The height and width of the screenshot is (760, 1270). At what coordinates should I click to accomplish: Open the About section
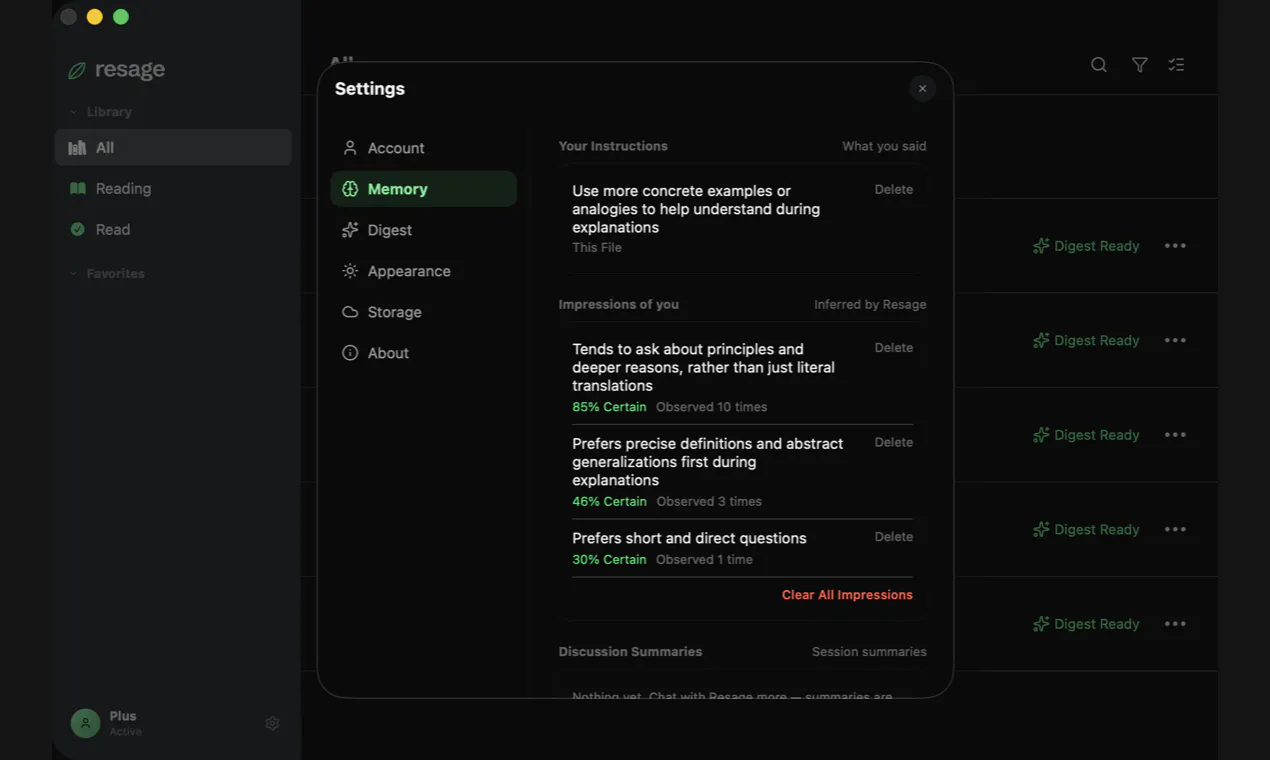[x=423, y=353]
